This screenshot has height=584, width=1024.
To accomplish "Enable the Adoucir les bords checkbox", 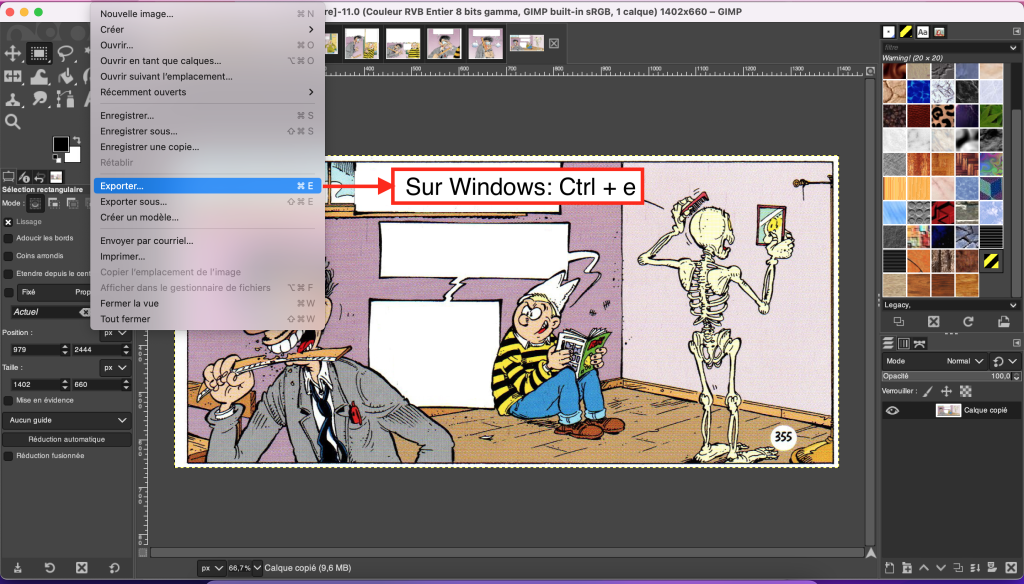I will coord(8,238).
